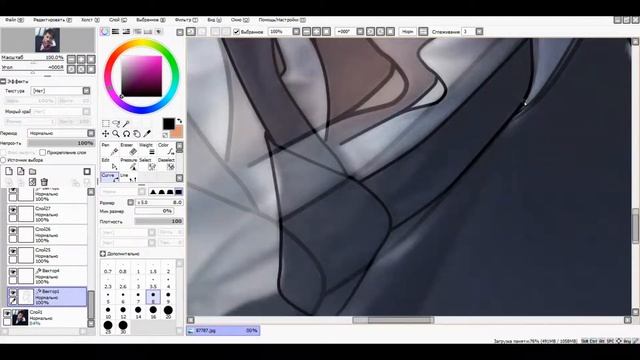Select the eyedropper color picker tool

point(147,134)
